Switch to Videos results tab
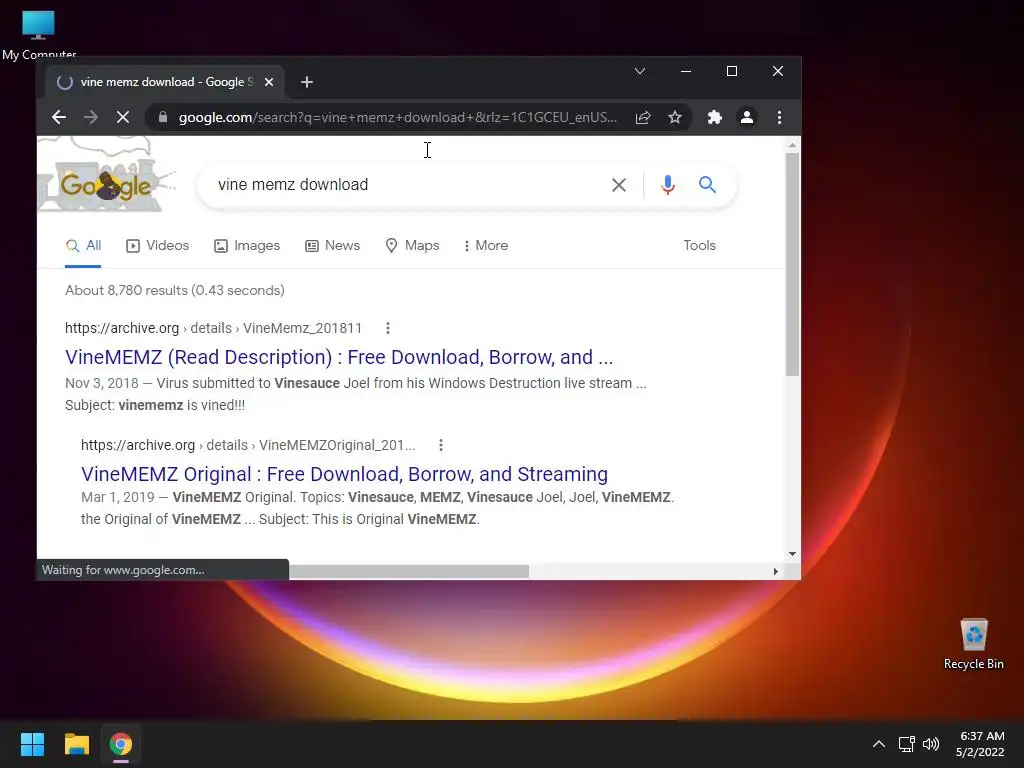Image resolution: width=1024 pixels, height=768 pixels. [x=157, y=246]
